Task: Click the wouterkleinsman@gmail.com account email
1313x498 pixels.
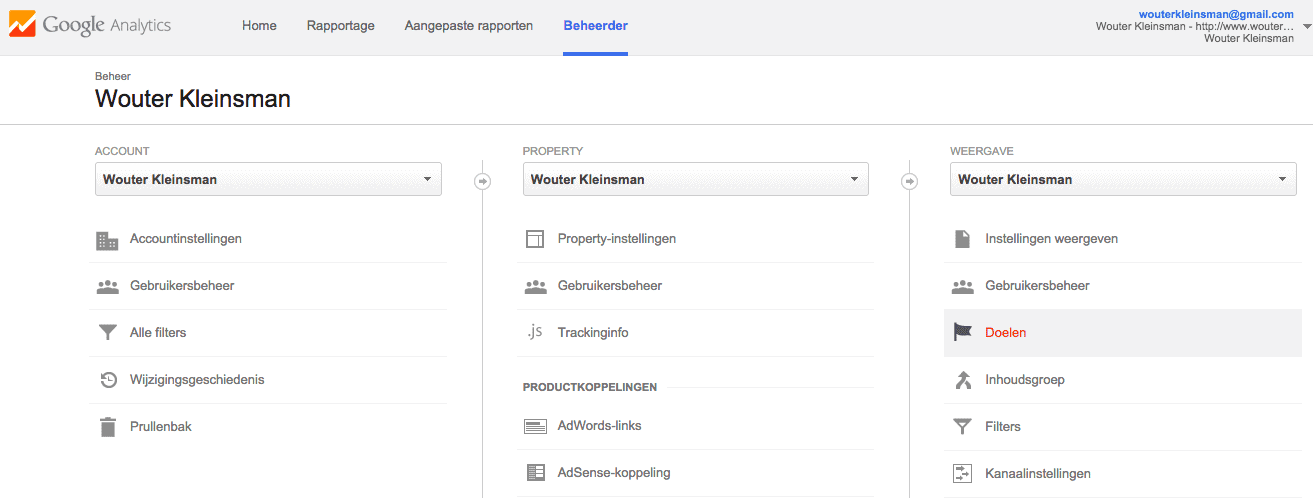Action: point(1216,14)
